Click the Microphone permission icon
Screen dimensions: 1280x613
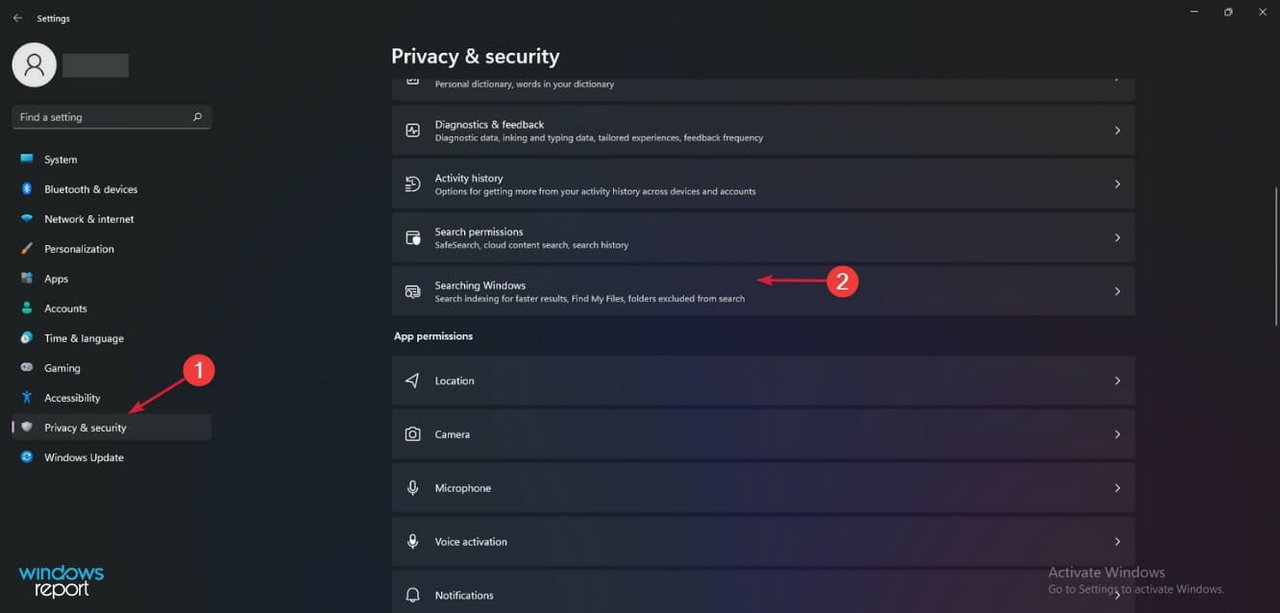coord(412,488)
